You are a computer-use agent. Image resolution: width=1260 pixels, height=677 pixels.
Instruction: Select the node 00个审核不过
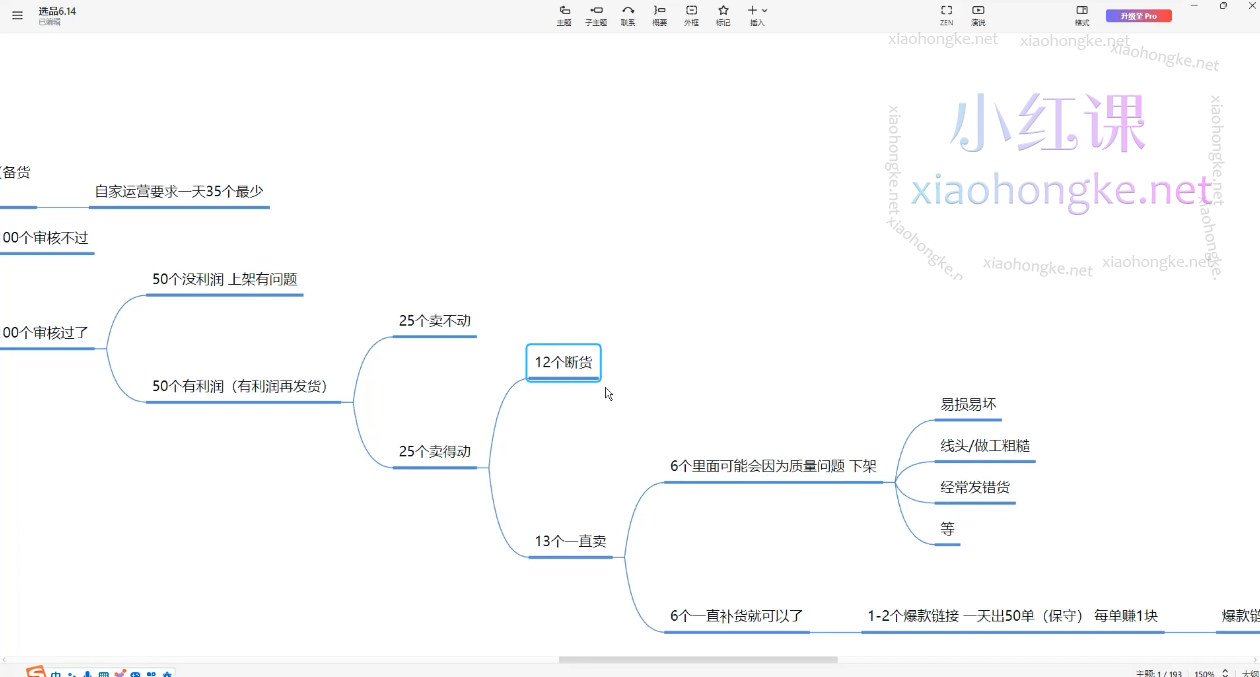coord(45,238)
